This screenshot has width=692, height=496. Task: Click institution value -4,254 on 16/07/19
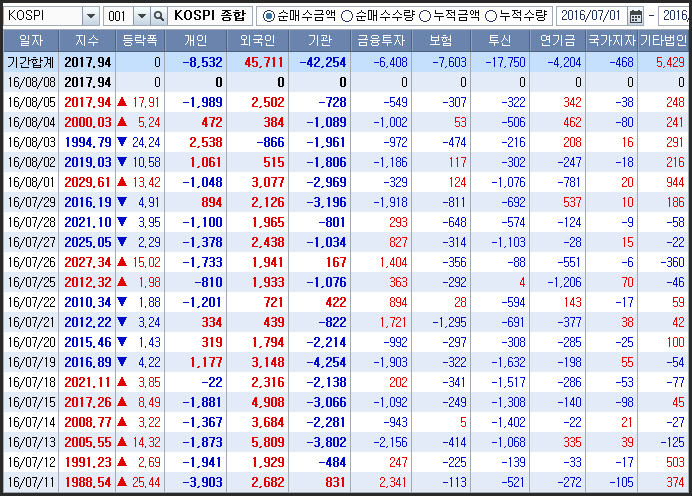(x=326, y=362)
